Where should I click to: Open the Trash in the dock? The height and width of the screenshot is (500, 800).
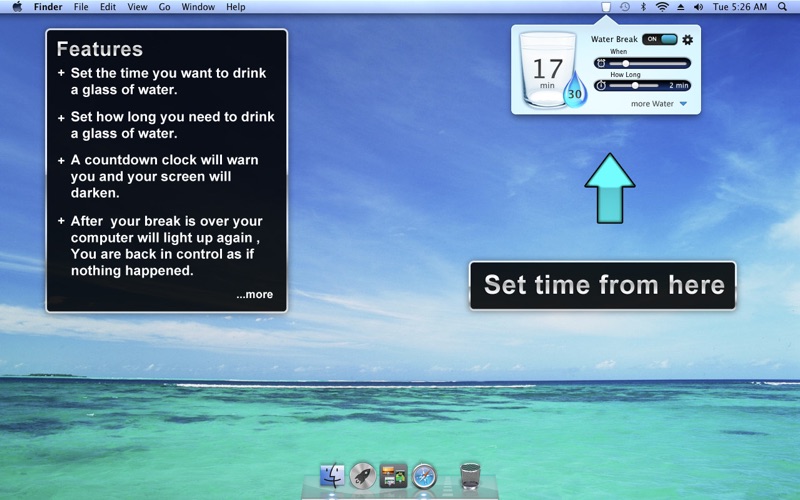click(470, 476)
